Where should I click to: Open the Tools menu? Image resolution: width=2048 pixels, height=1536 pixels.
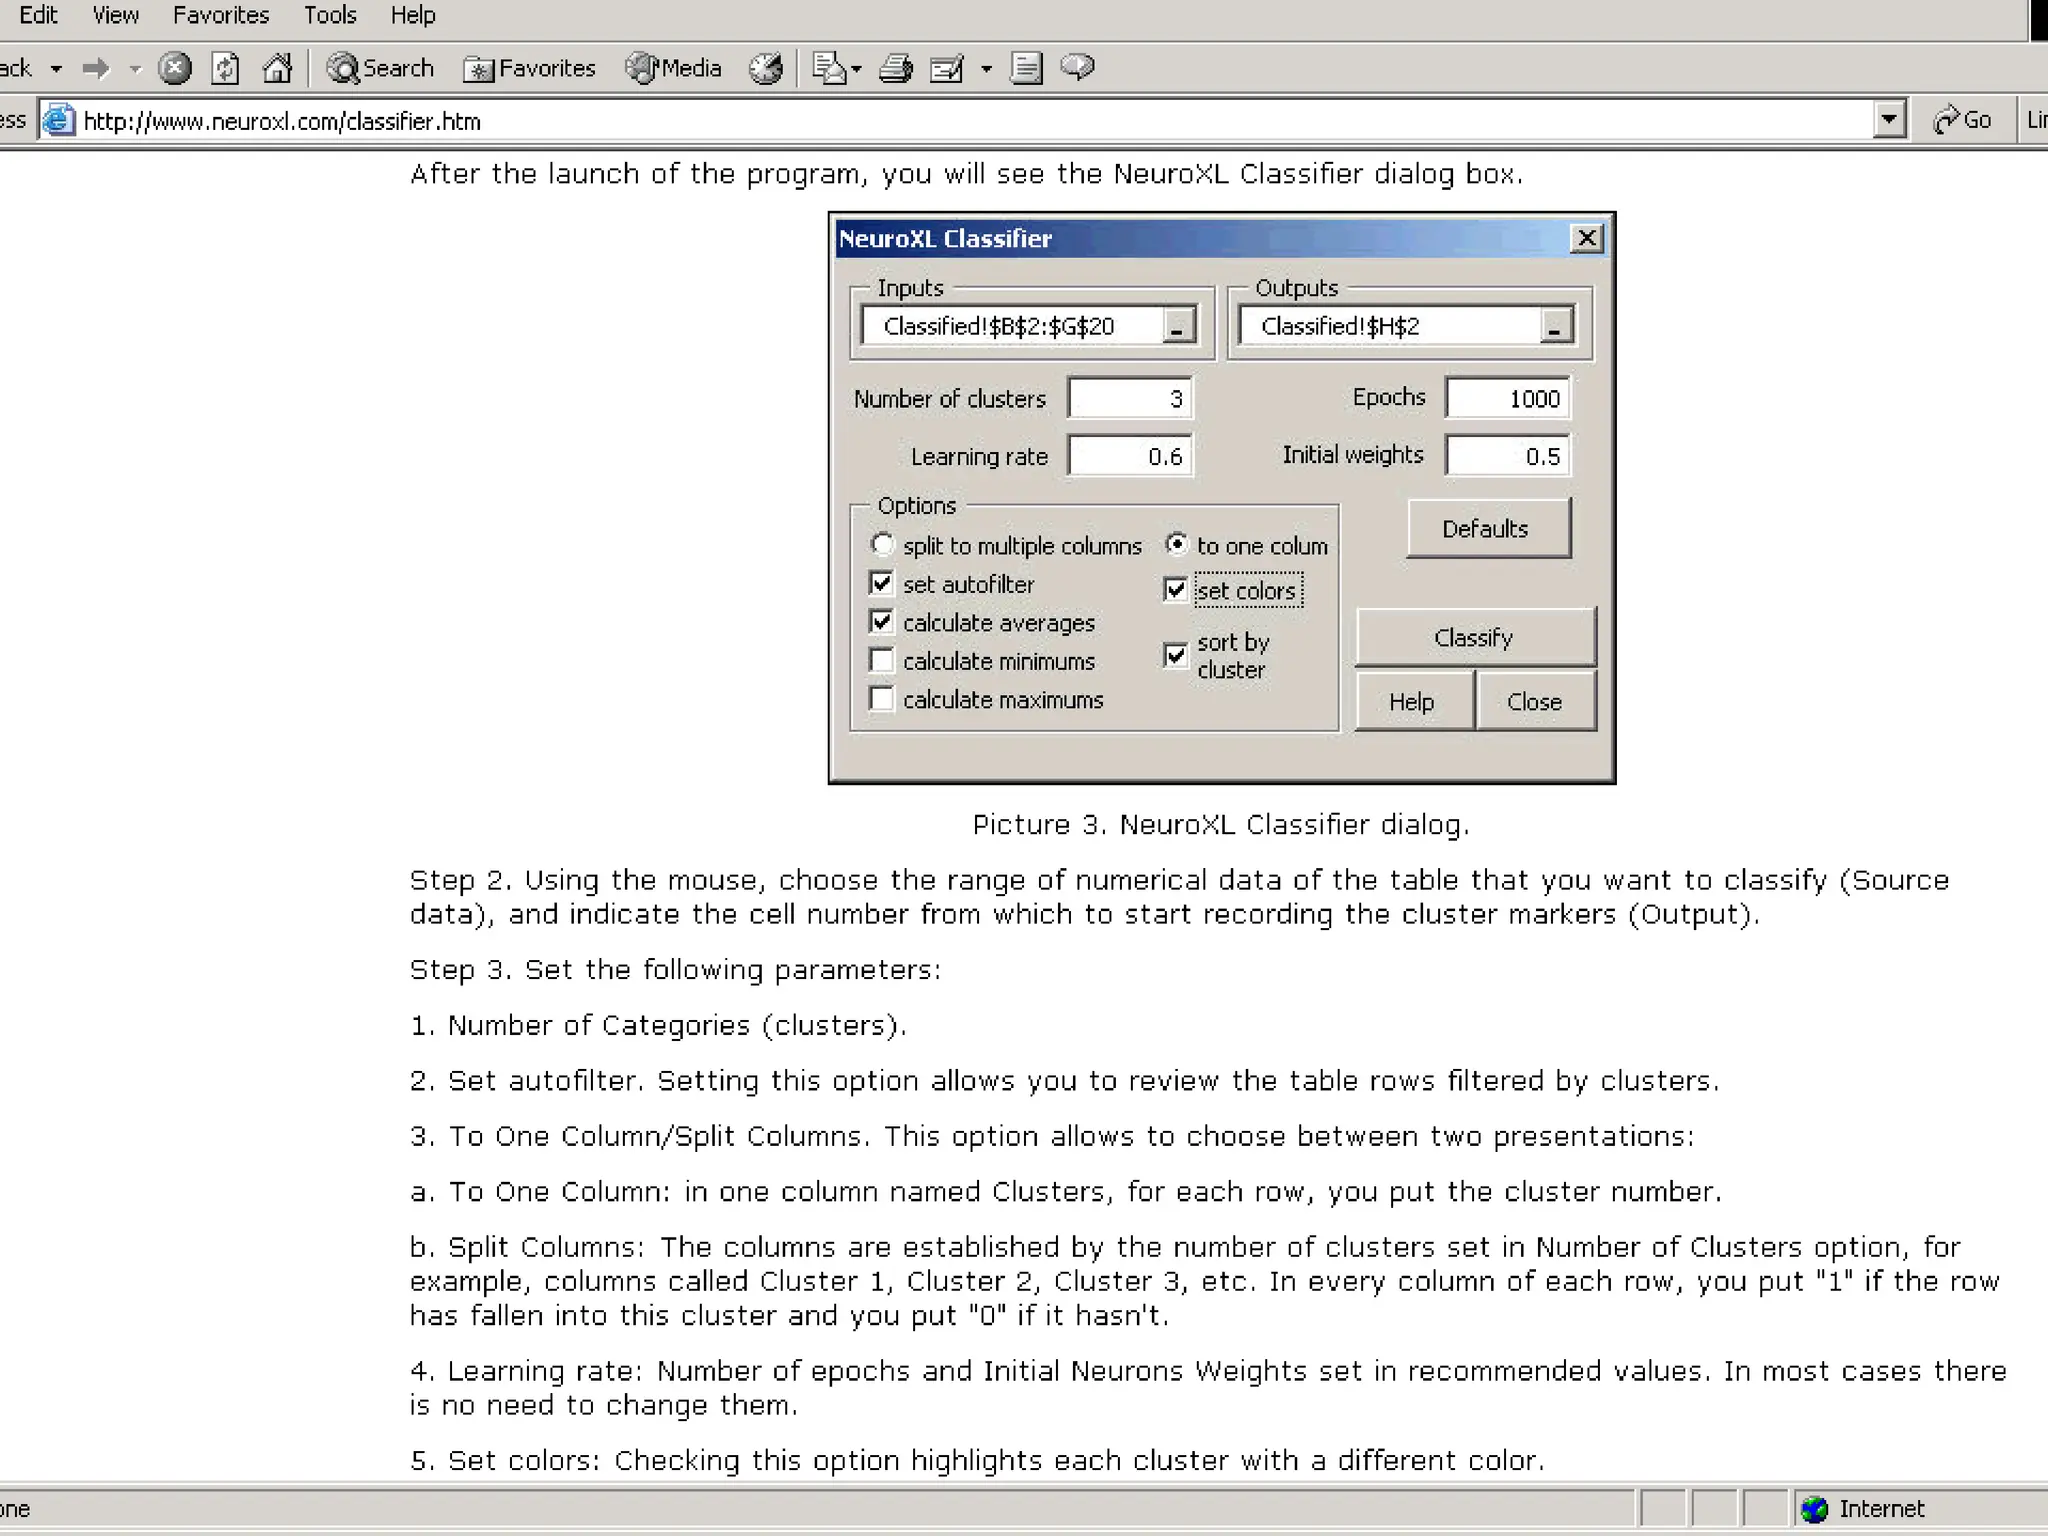pyautogui.click(x=330, y=15)
